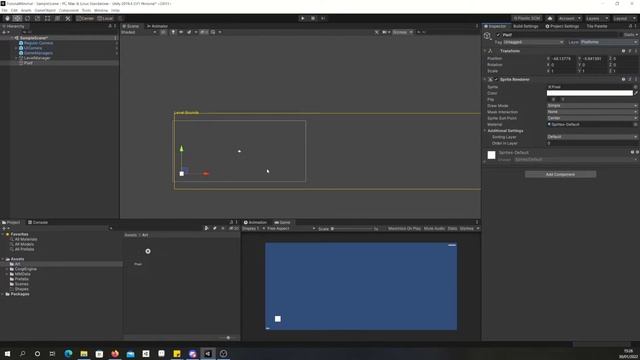Open the Tag dropdown

(533, 42)
